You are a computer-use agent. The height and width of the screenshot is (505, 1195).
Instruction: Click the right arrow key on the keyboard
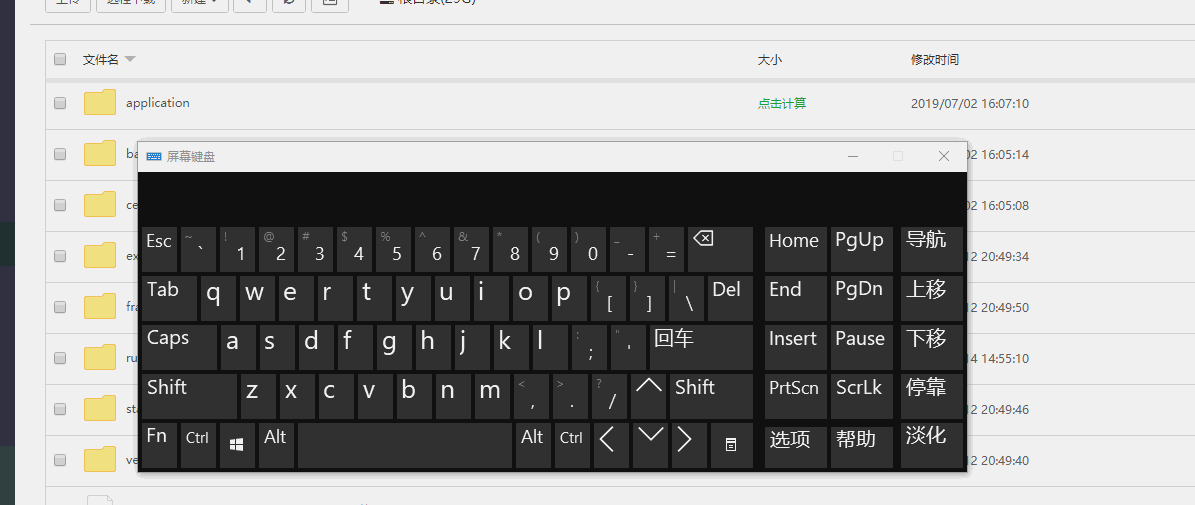click(x=689, y=446)
